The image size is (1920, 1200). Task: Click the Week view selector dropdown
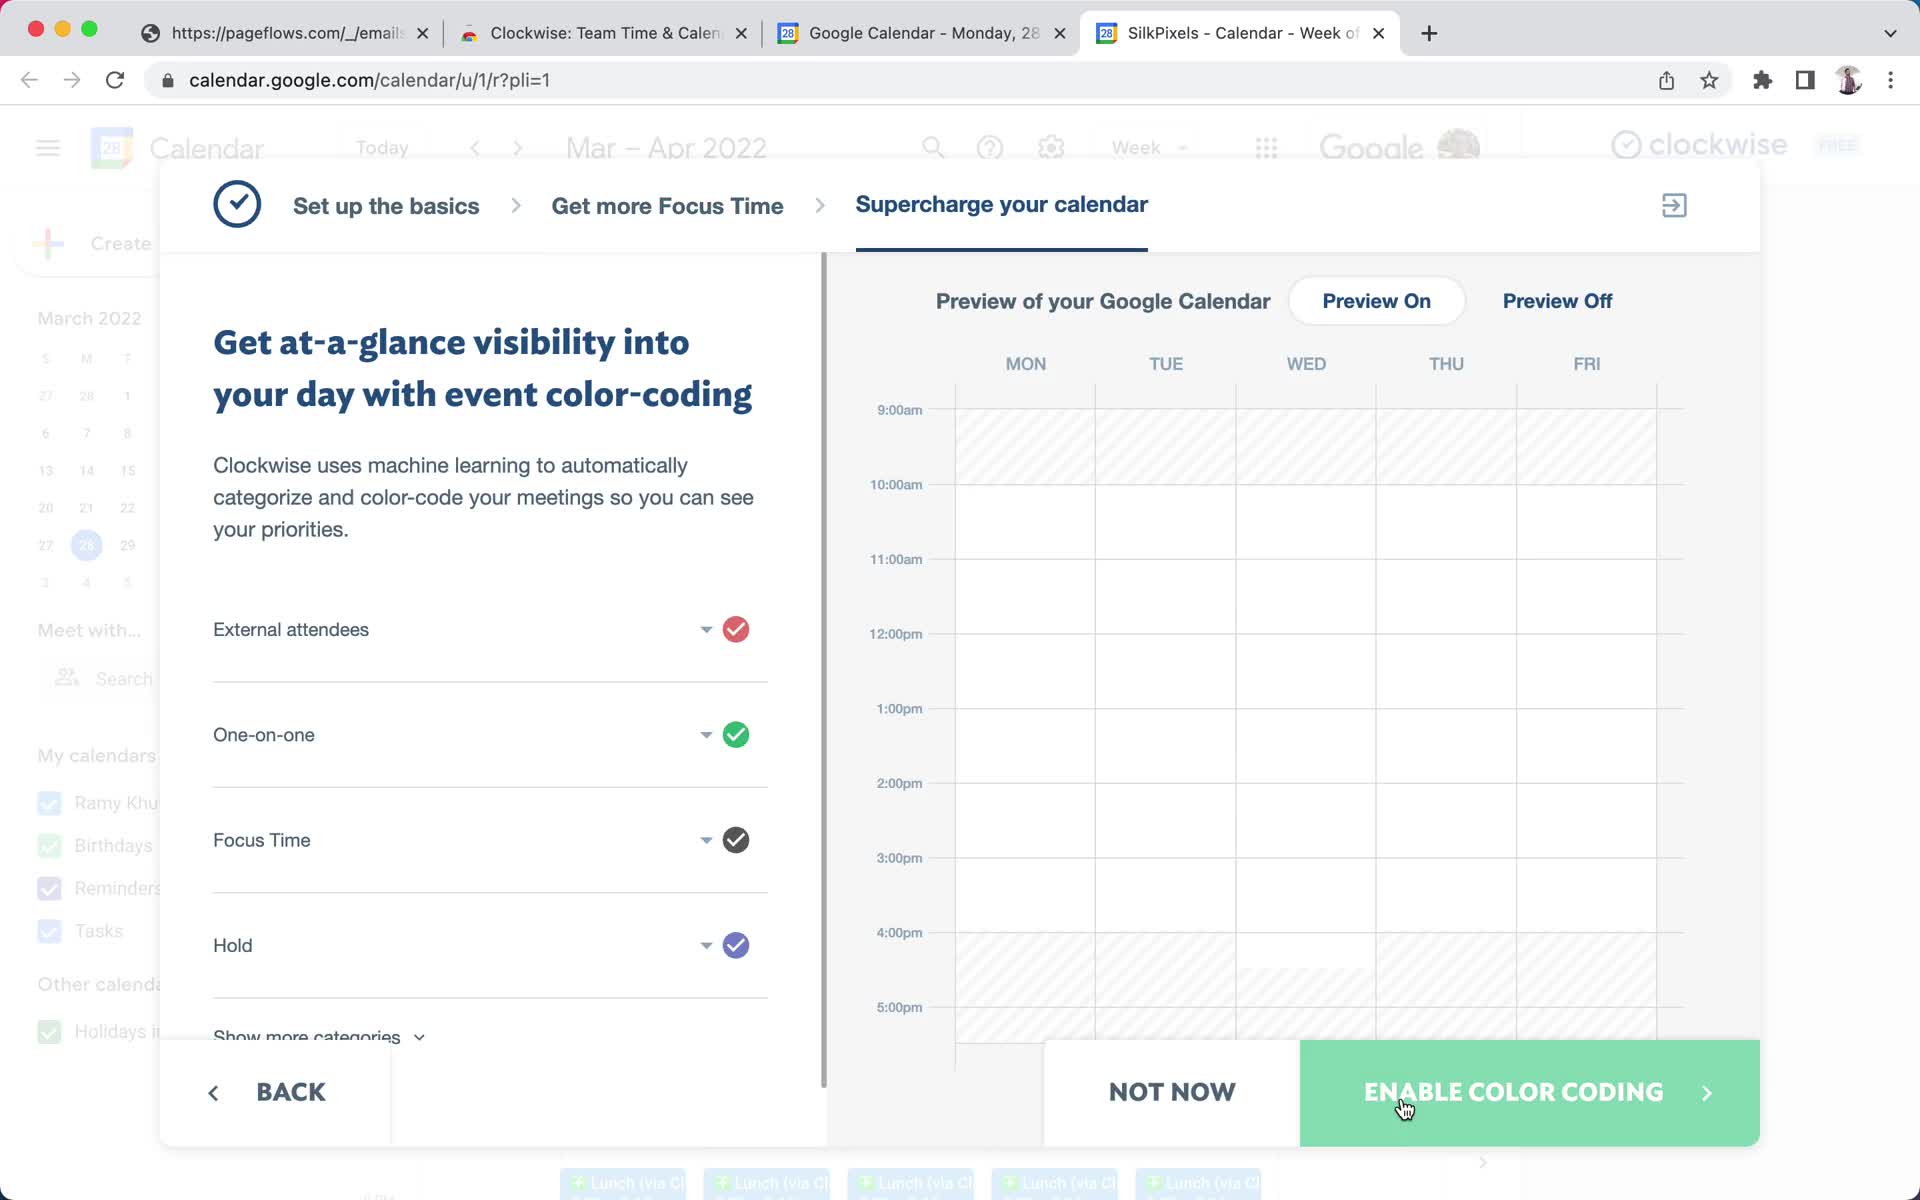coord(1150,148)
